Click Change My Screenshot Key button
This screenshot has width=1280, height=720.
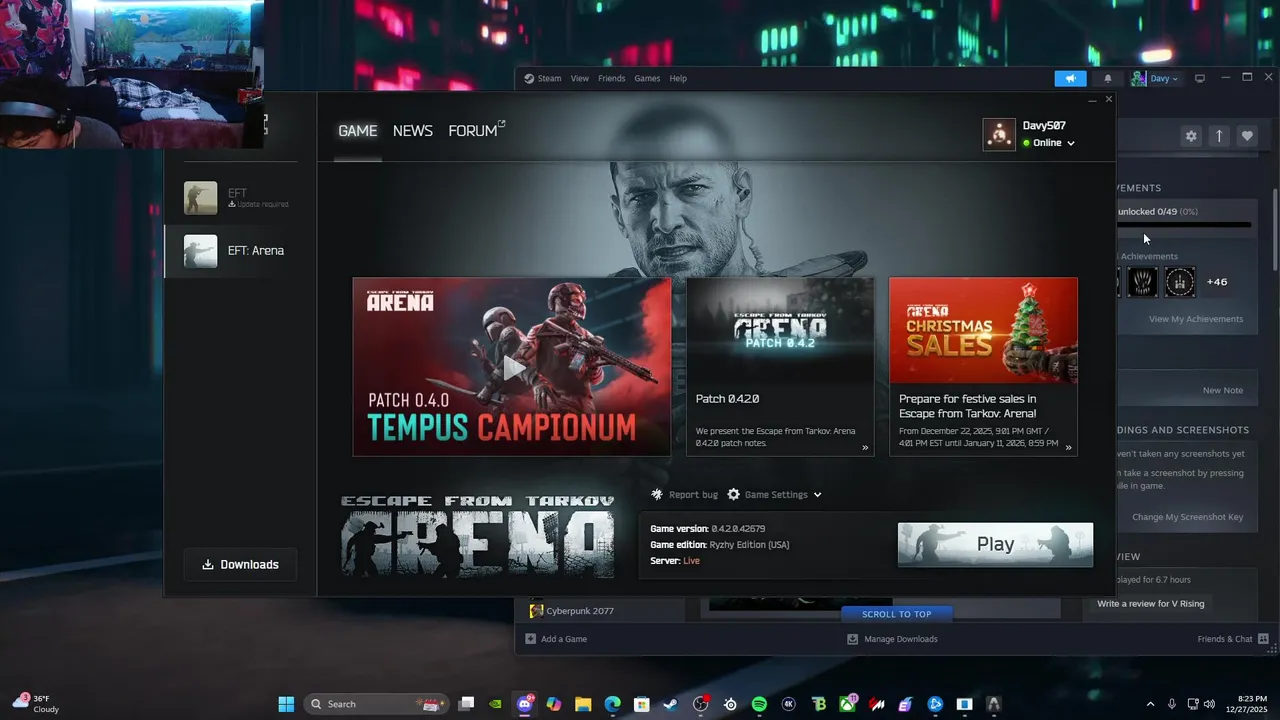click(x=1187, y=517)
